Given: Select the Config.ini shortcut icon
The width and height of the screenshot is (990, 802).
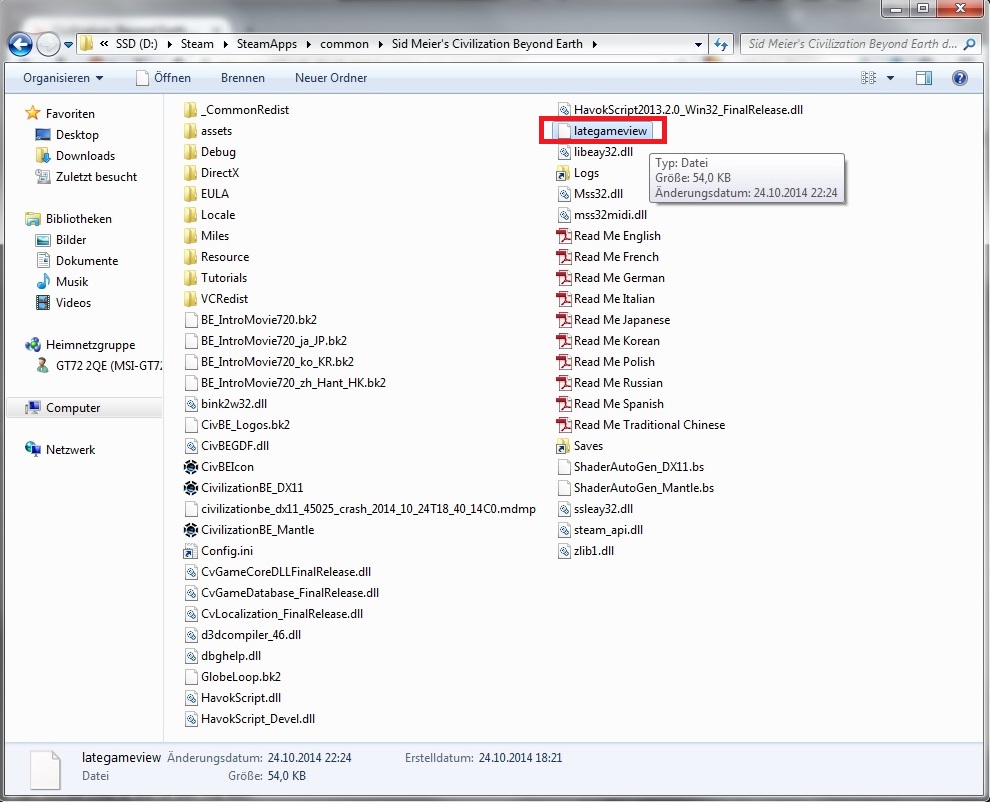Looking at the screenshot, I should [191, 551].
